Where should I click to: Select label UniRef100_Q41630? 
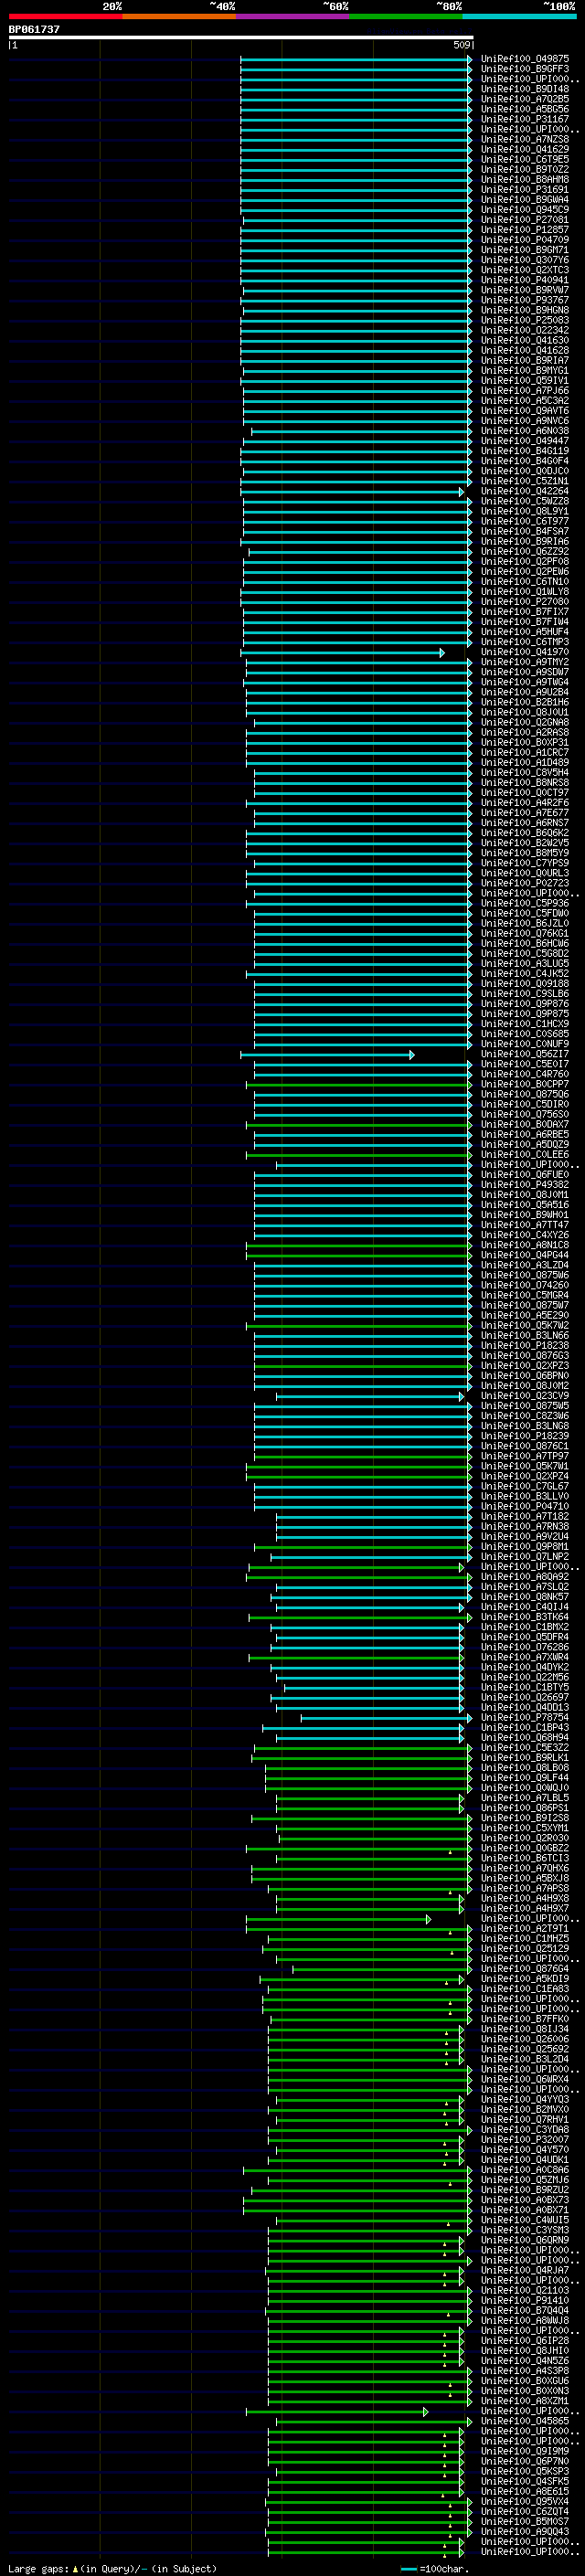(x=525, y=340)
